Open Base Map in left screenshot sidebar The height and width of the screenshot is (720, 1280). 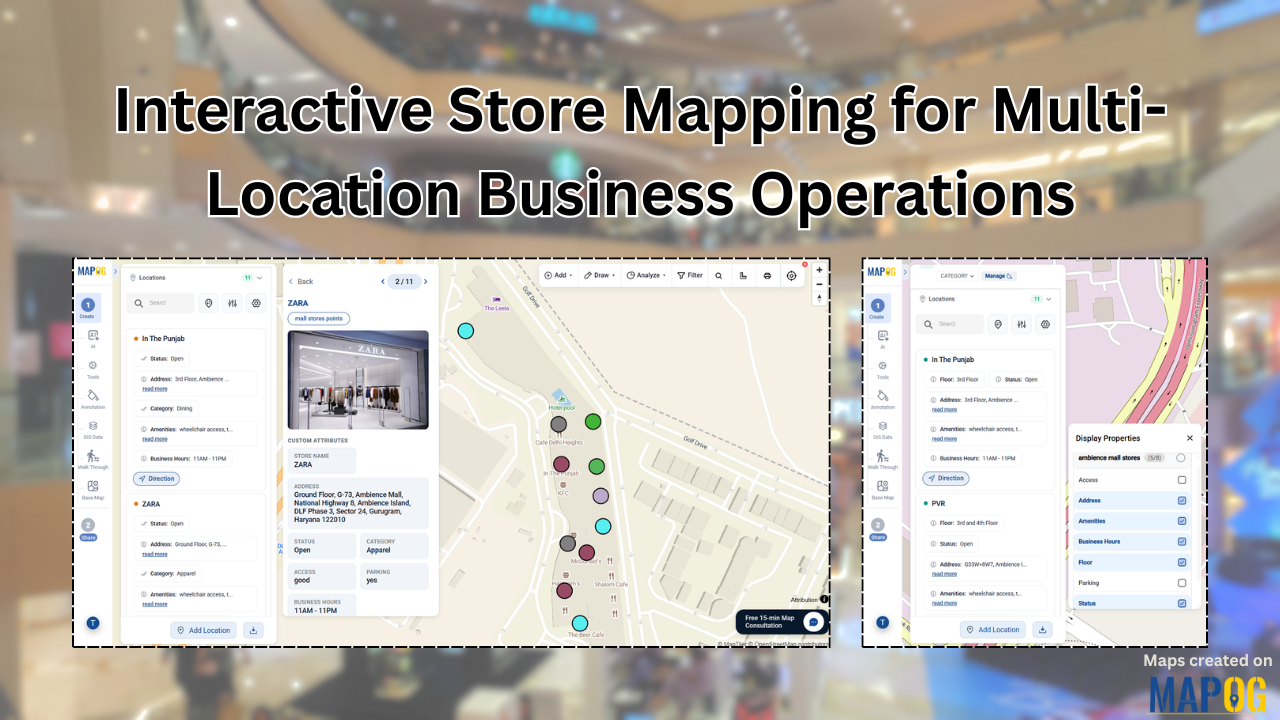click(x=93, y=489)
